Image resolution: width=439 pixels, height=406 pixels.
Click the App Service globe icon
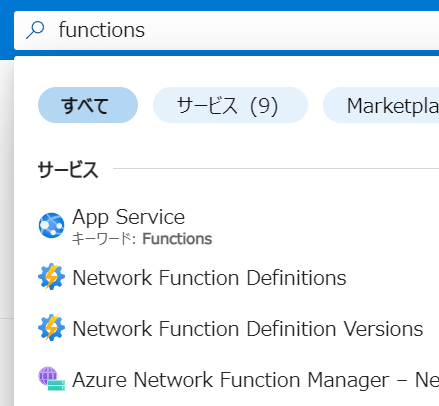click(51, 225)
